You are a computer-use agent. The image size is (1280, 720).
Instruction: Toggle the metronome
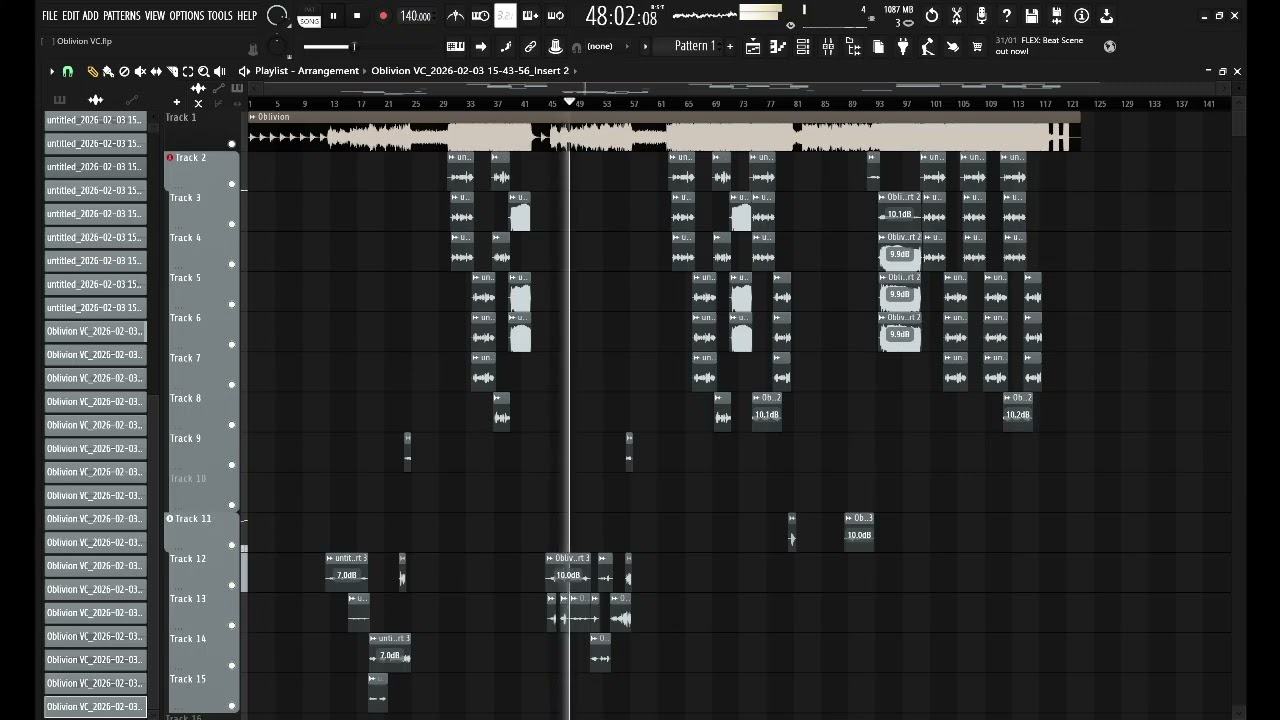[x=455, y=16]
